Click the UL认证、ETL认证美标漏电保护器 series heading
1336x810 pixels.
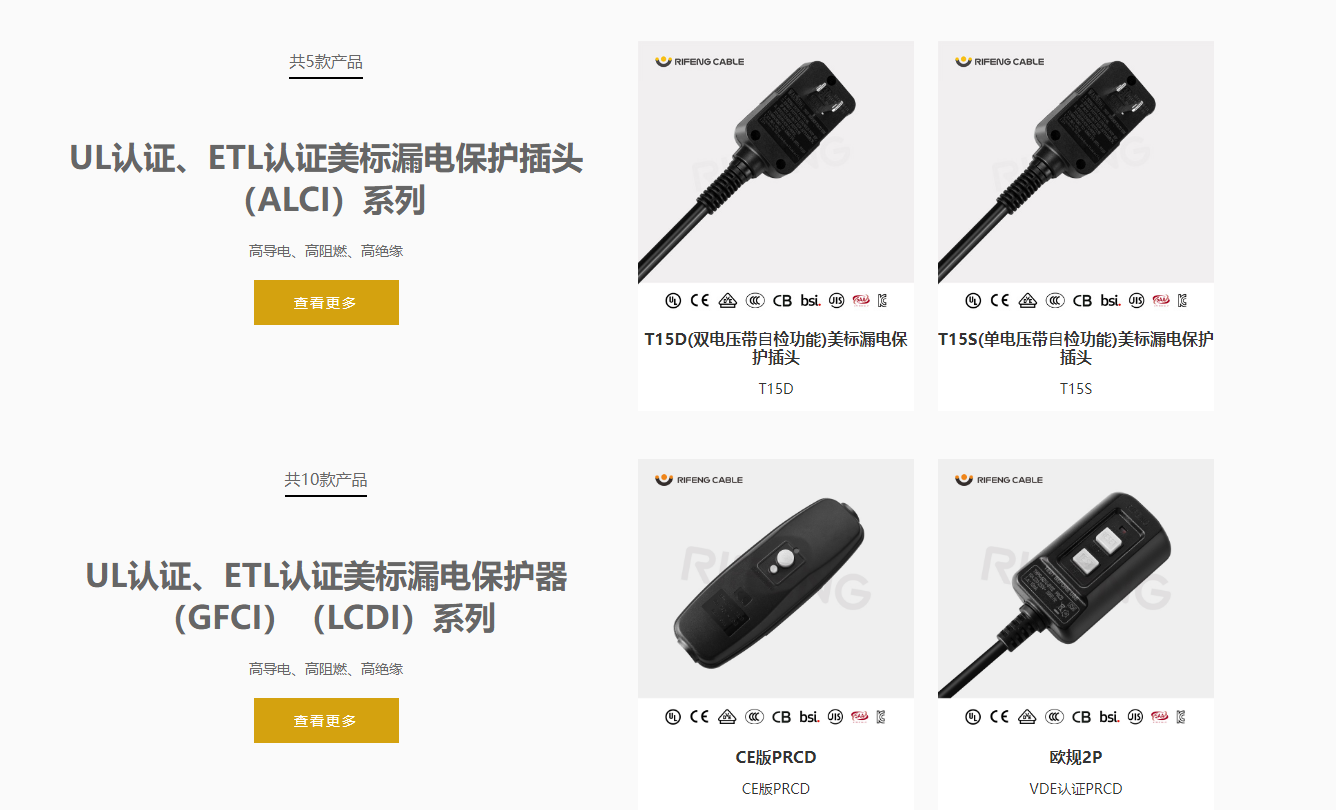pos(326,576)
